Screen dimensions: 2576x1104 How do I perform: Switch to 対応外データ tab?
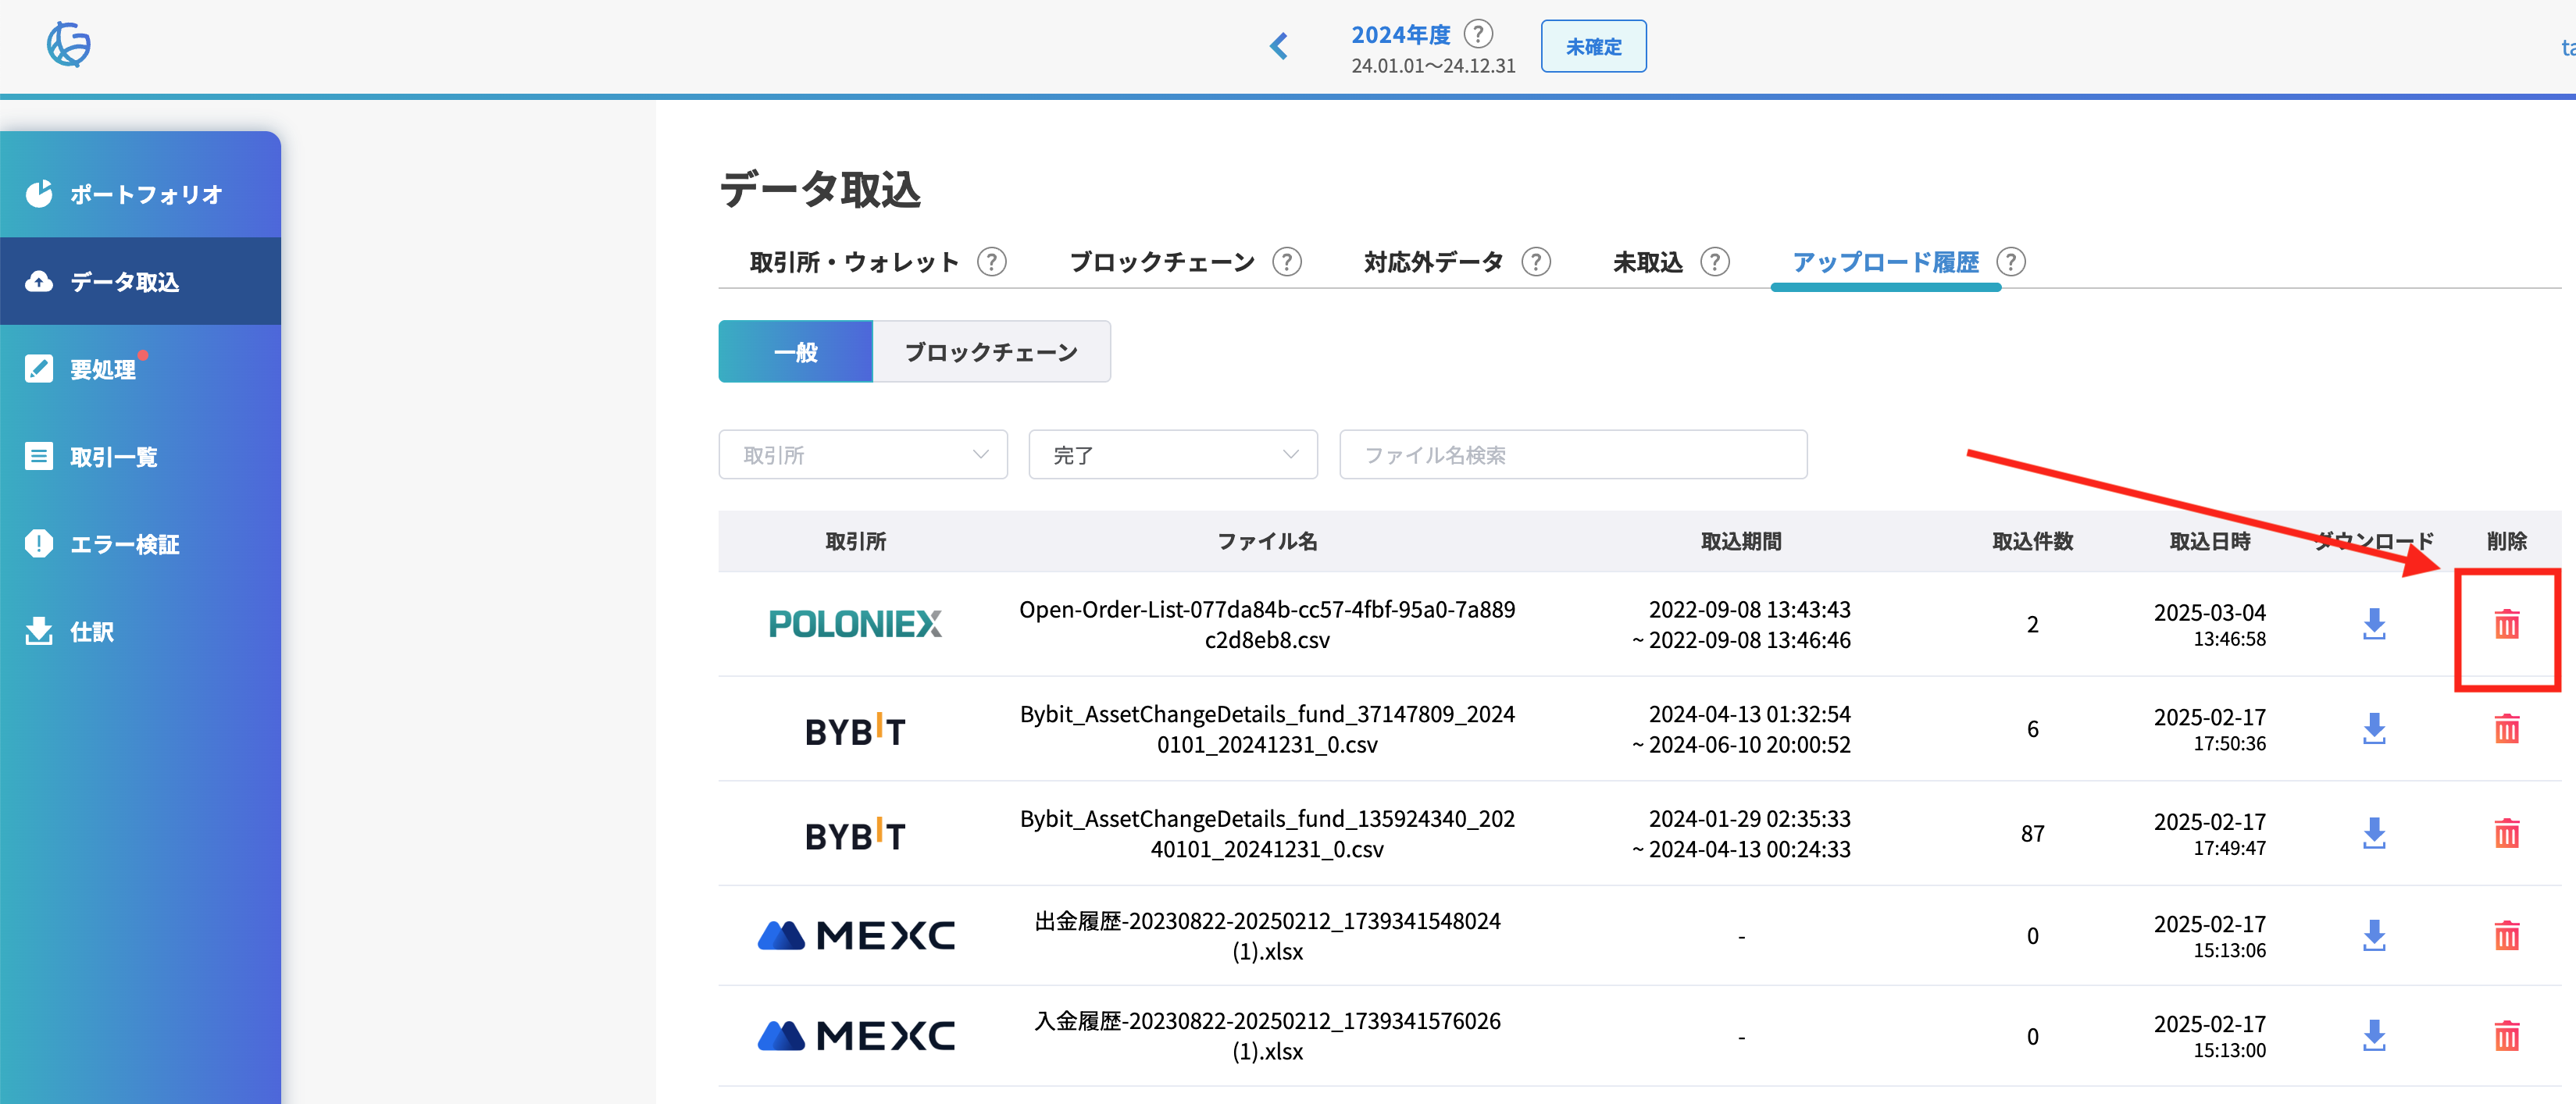(1434, 262)
